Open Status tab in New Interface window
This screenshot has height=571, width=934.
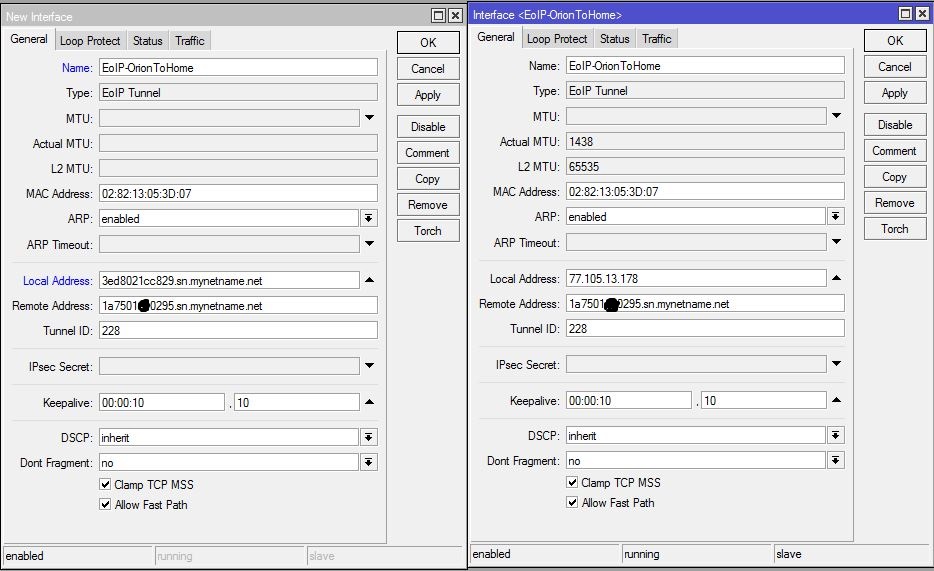point(148,40)
